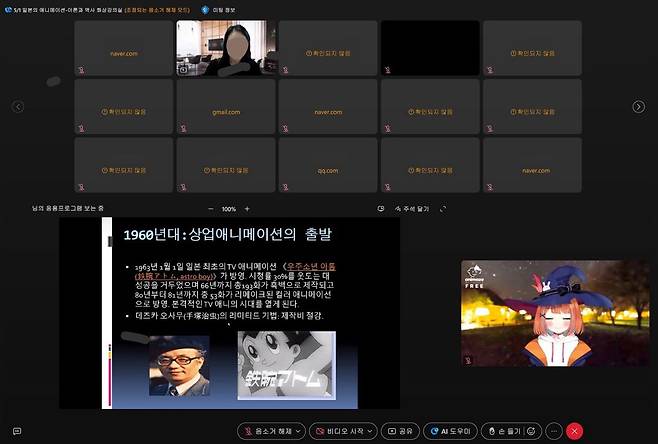The image size is (658, 444).
Task: Click muted mic icon on avatar self-view
Action: (468, 360)
